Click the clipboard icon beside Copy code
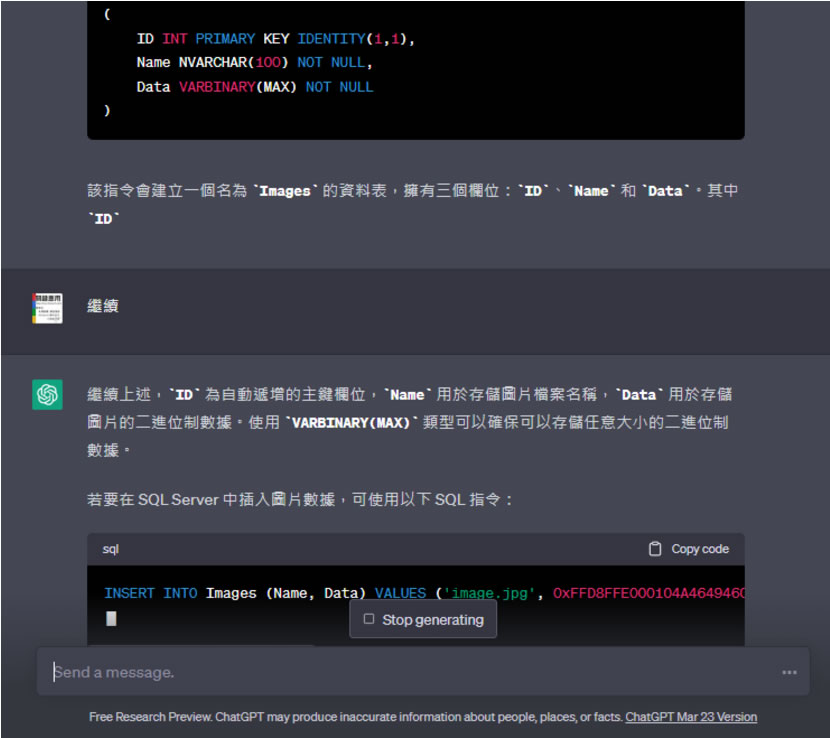This screenshot has height=738, width=830. click(655, 549)
